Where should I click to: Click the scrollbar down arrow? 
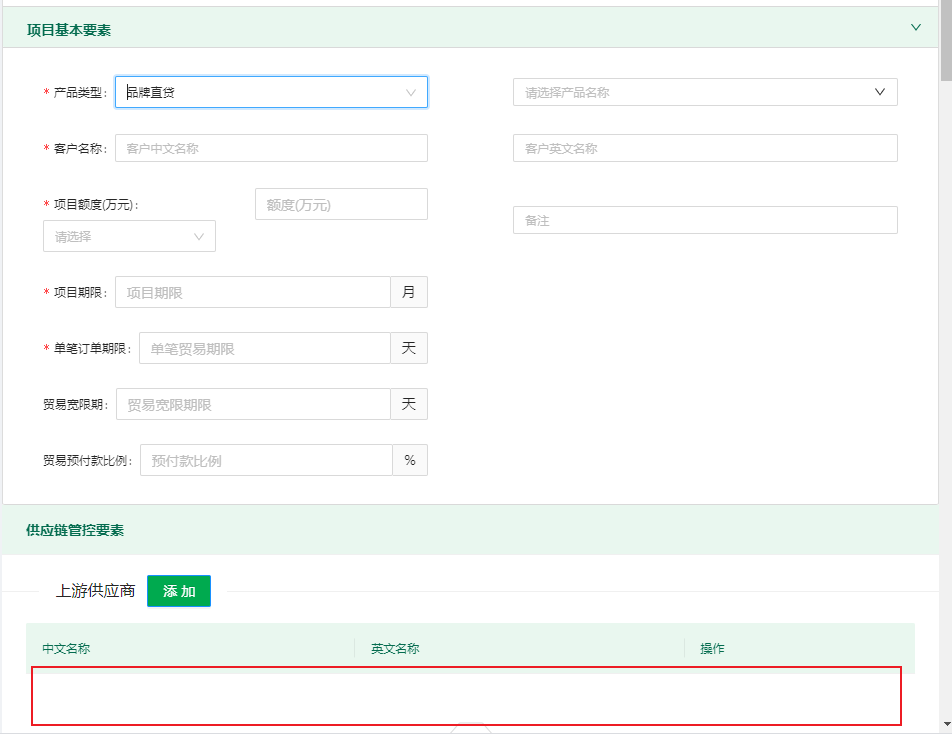(947, 724)
